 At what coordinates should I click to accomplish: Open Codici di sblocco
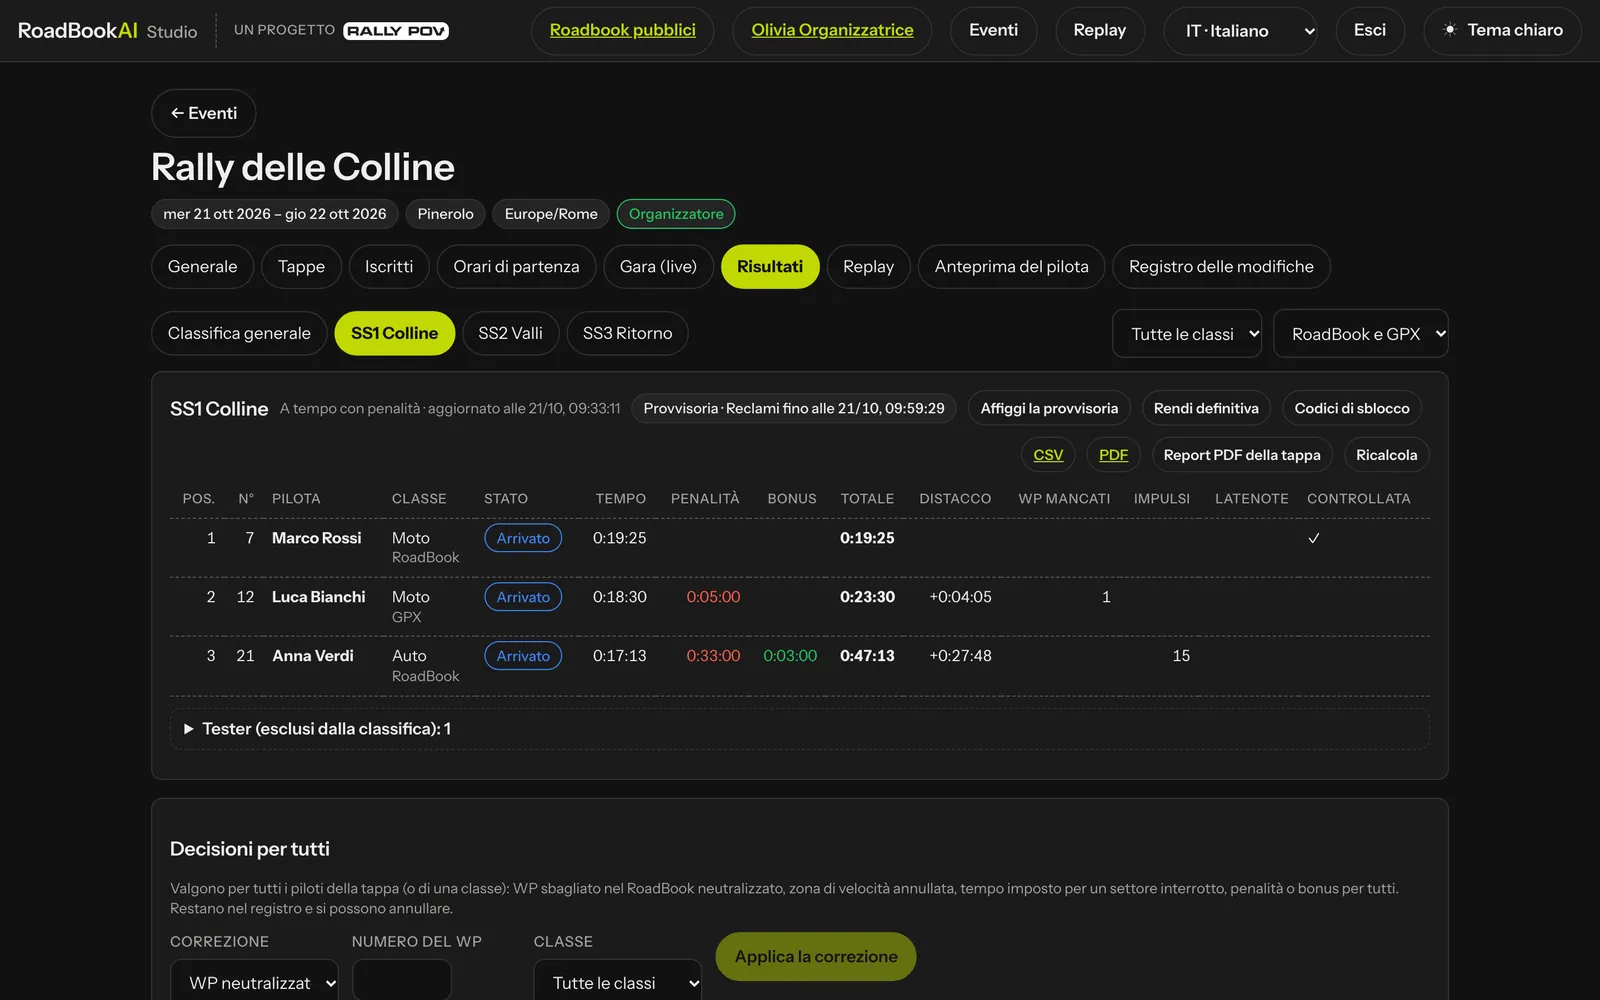[x=1352, y=408]
